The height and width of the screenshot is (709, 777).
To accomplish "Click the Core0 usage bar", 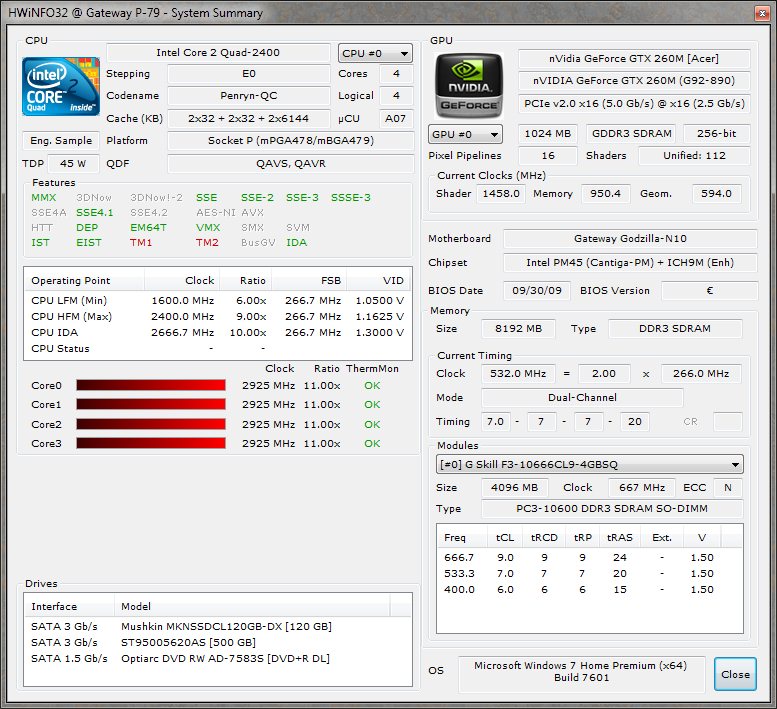I will pyautogui.click(x=151, y=385).
